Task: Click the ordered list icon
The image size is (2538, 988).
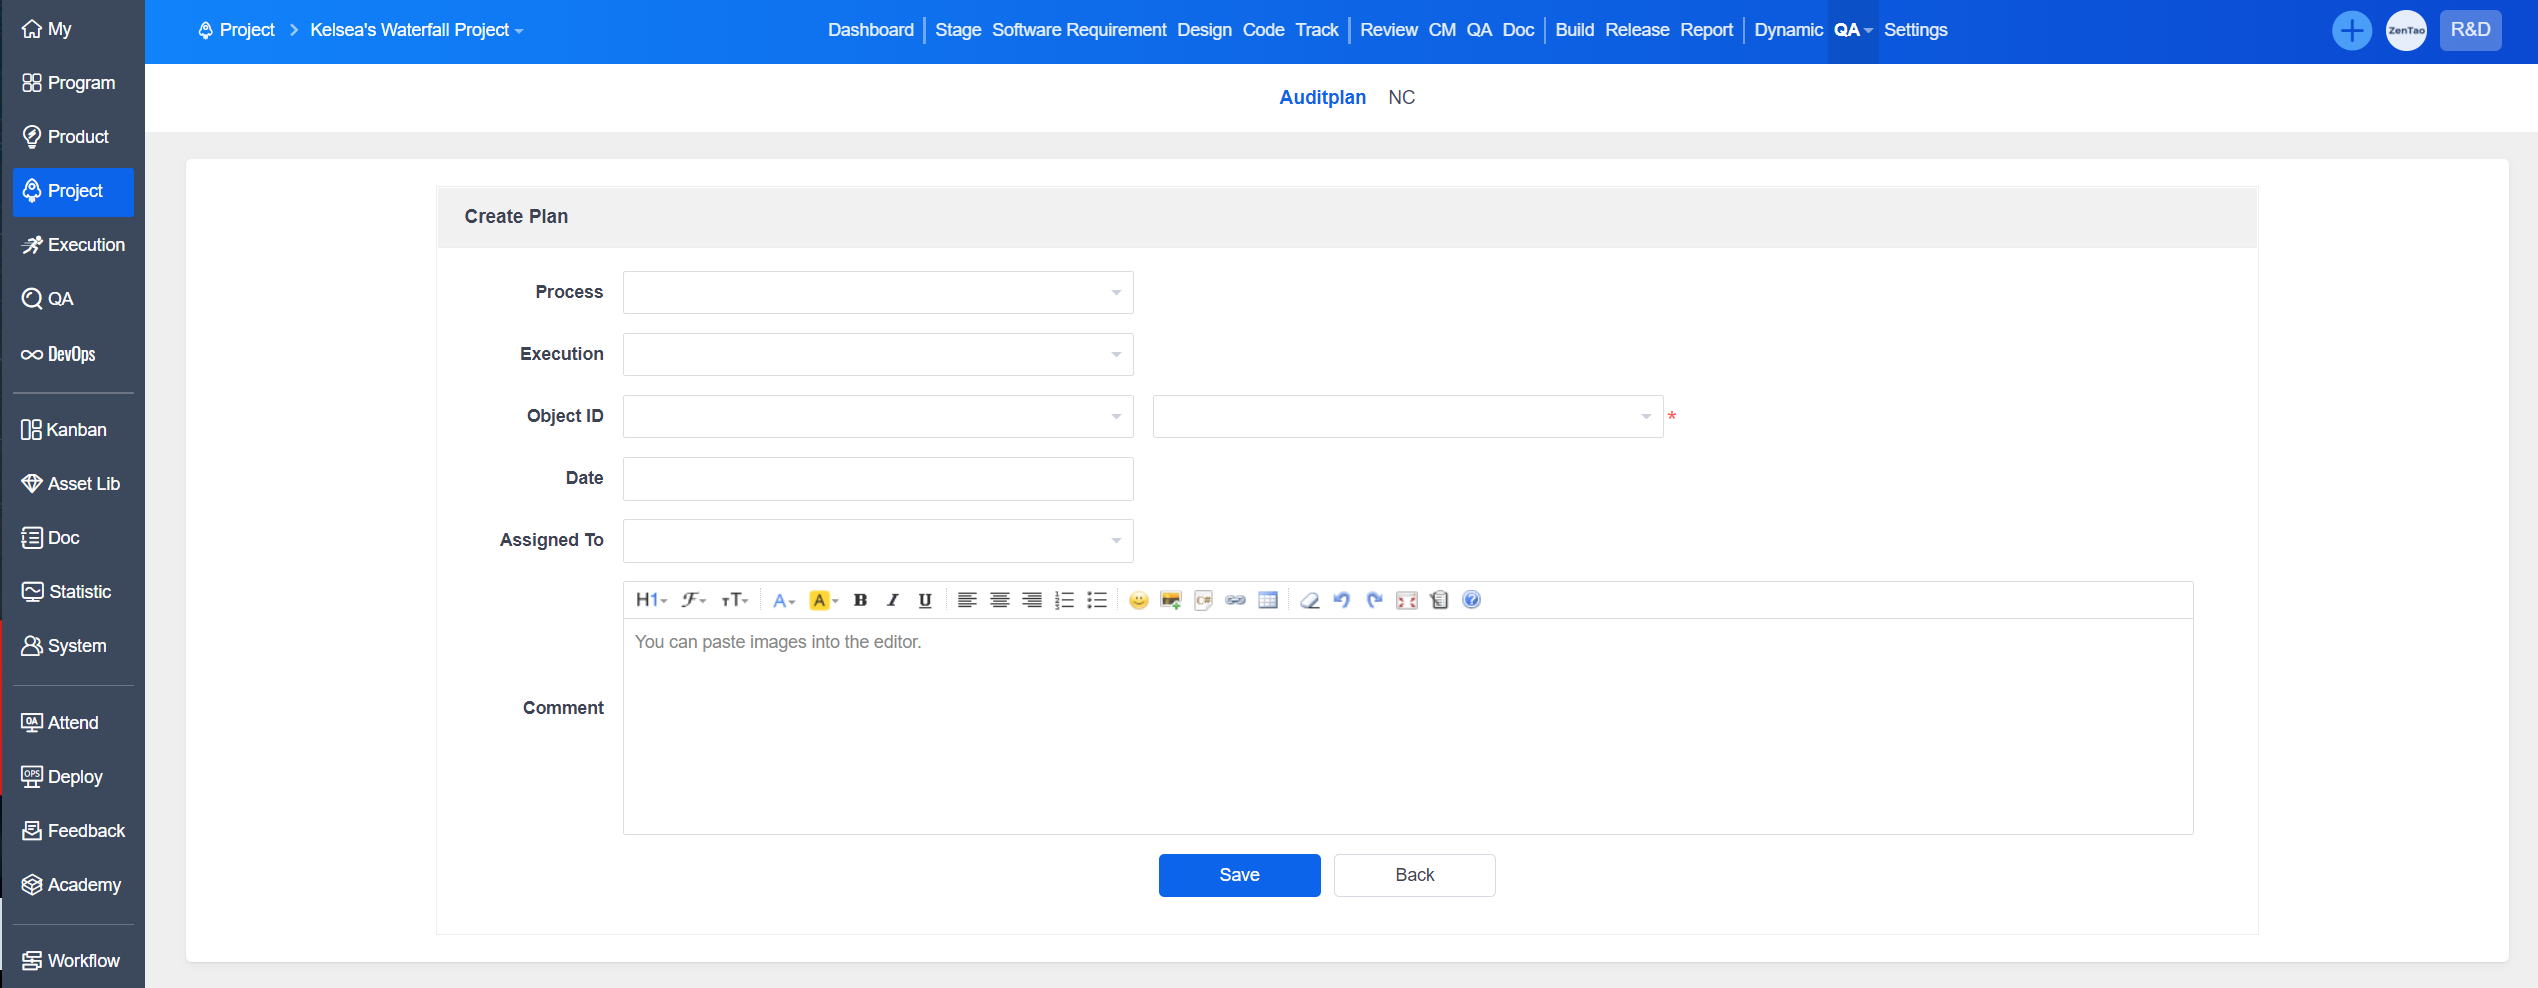Action: (x=1065, y=600)
